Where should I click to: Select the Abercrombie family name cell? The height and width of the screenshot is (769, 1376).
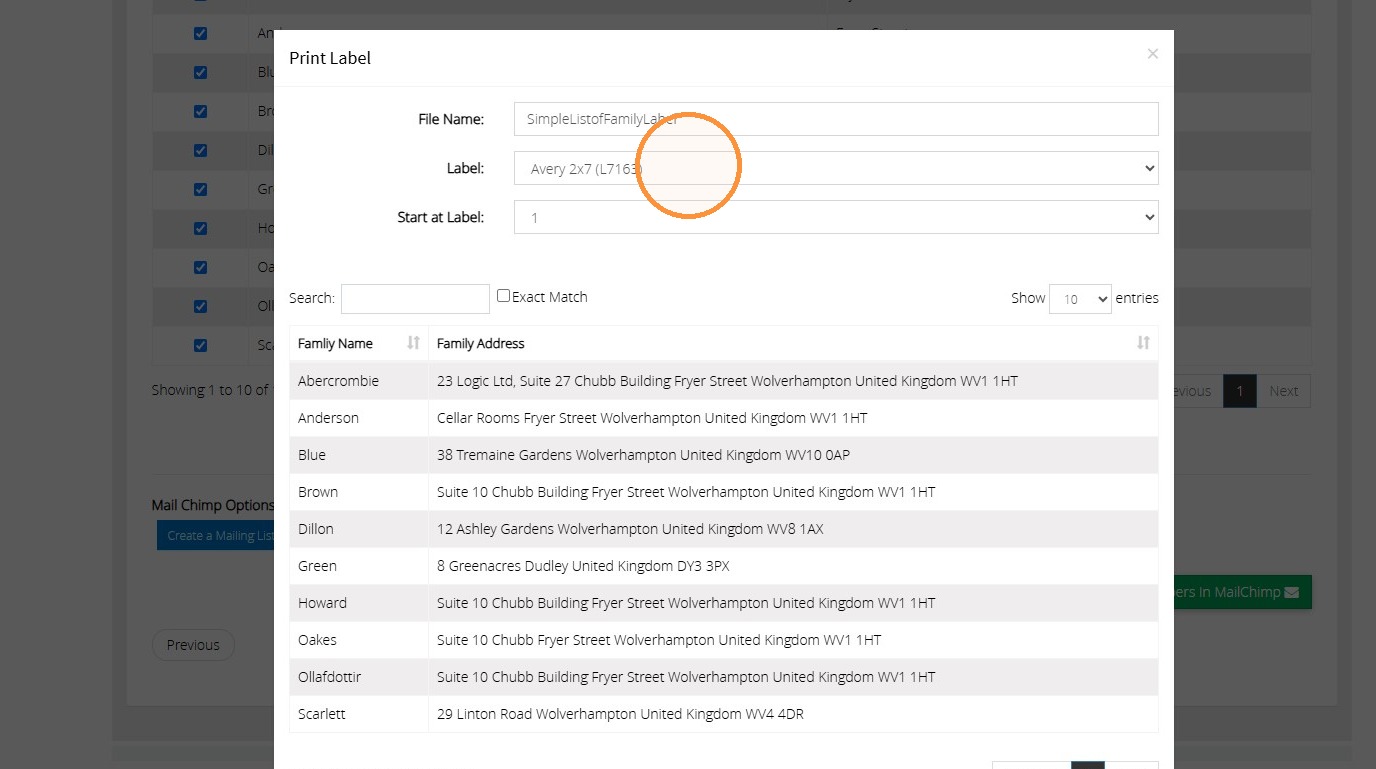[x=359, y=381]
